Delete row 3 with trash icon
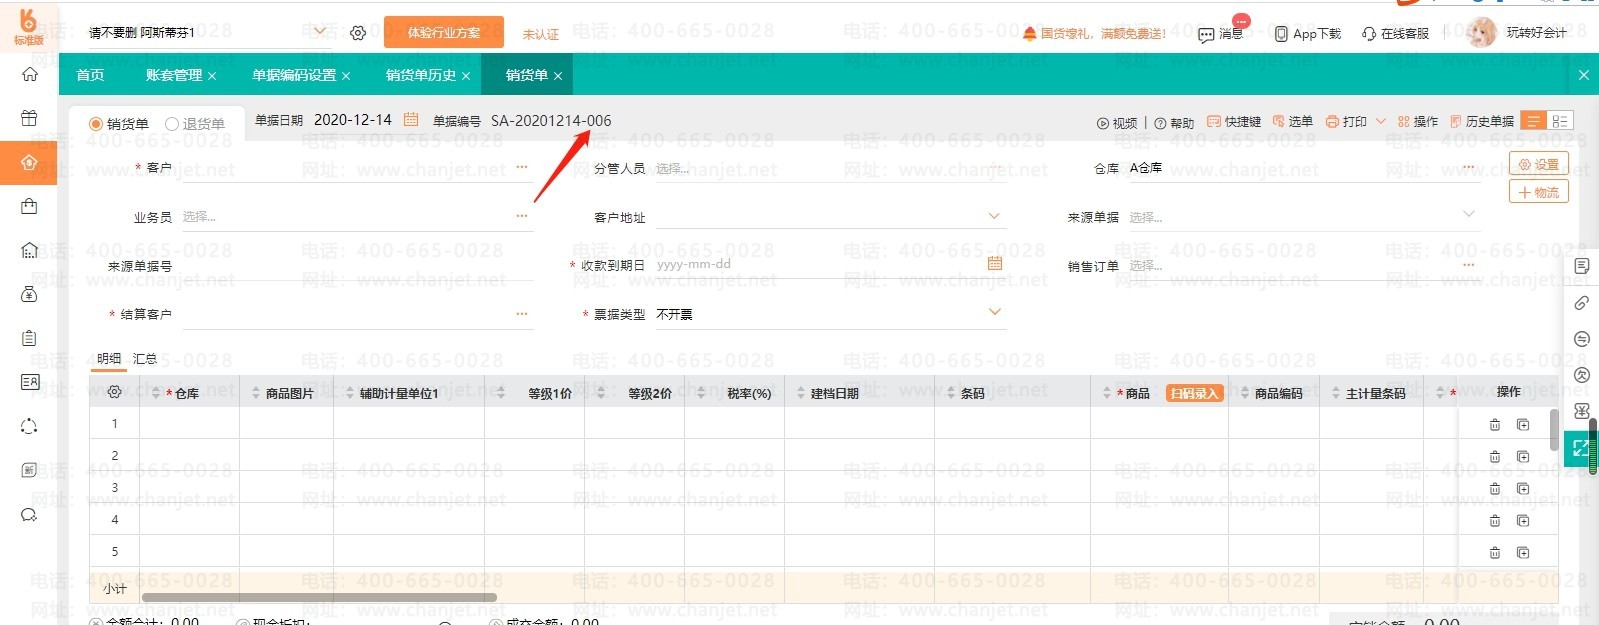 (x=1495, y=489)
